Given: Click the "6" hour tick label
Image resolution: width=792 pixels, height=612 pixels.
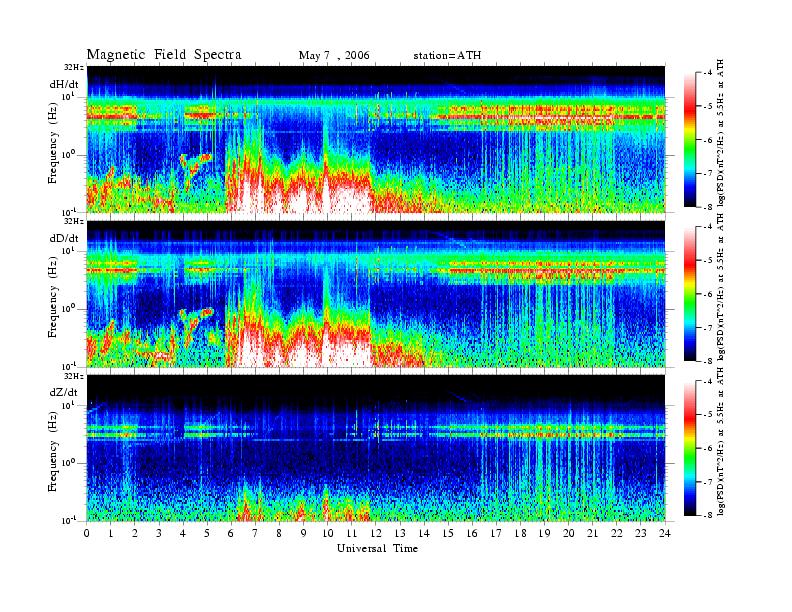Looking at the screenshot, I should (x=231, y=533).
